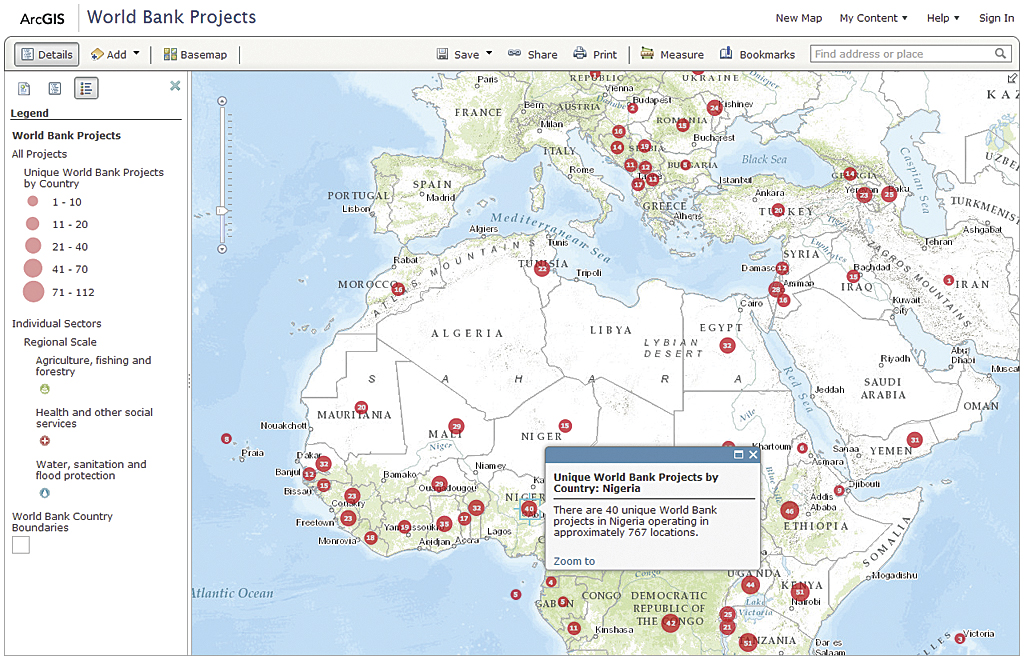
Task: Open the My Content menu
Action: click(x=873, y=18)
